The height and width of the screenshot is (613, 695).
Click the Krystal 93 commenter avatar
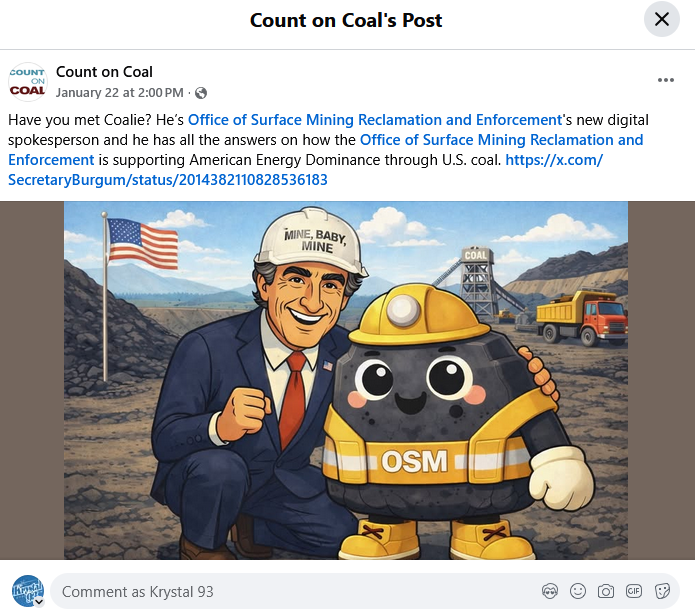pyautogui.click(x=27, y=591)
